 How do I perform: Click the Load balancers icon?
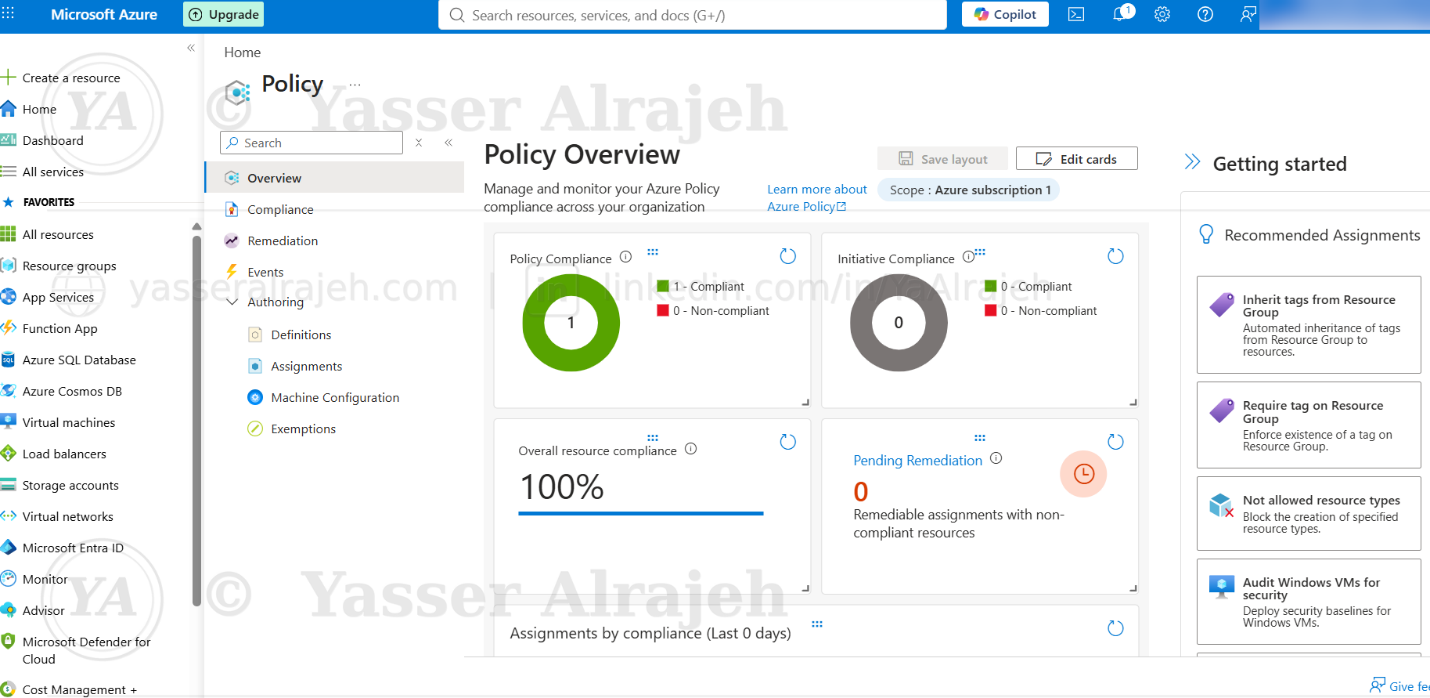(x=8, y=454)
